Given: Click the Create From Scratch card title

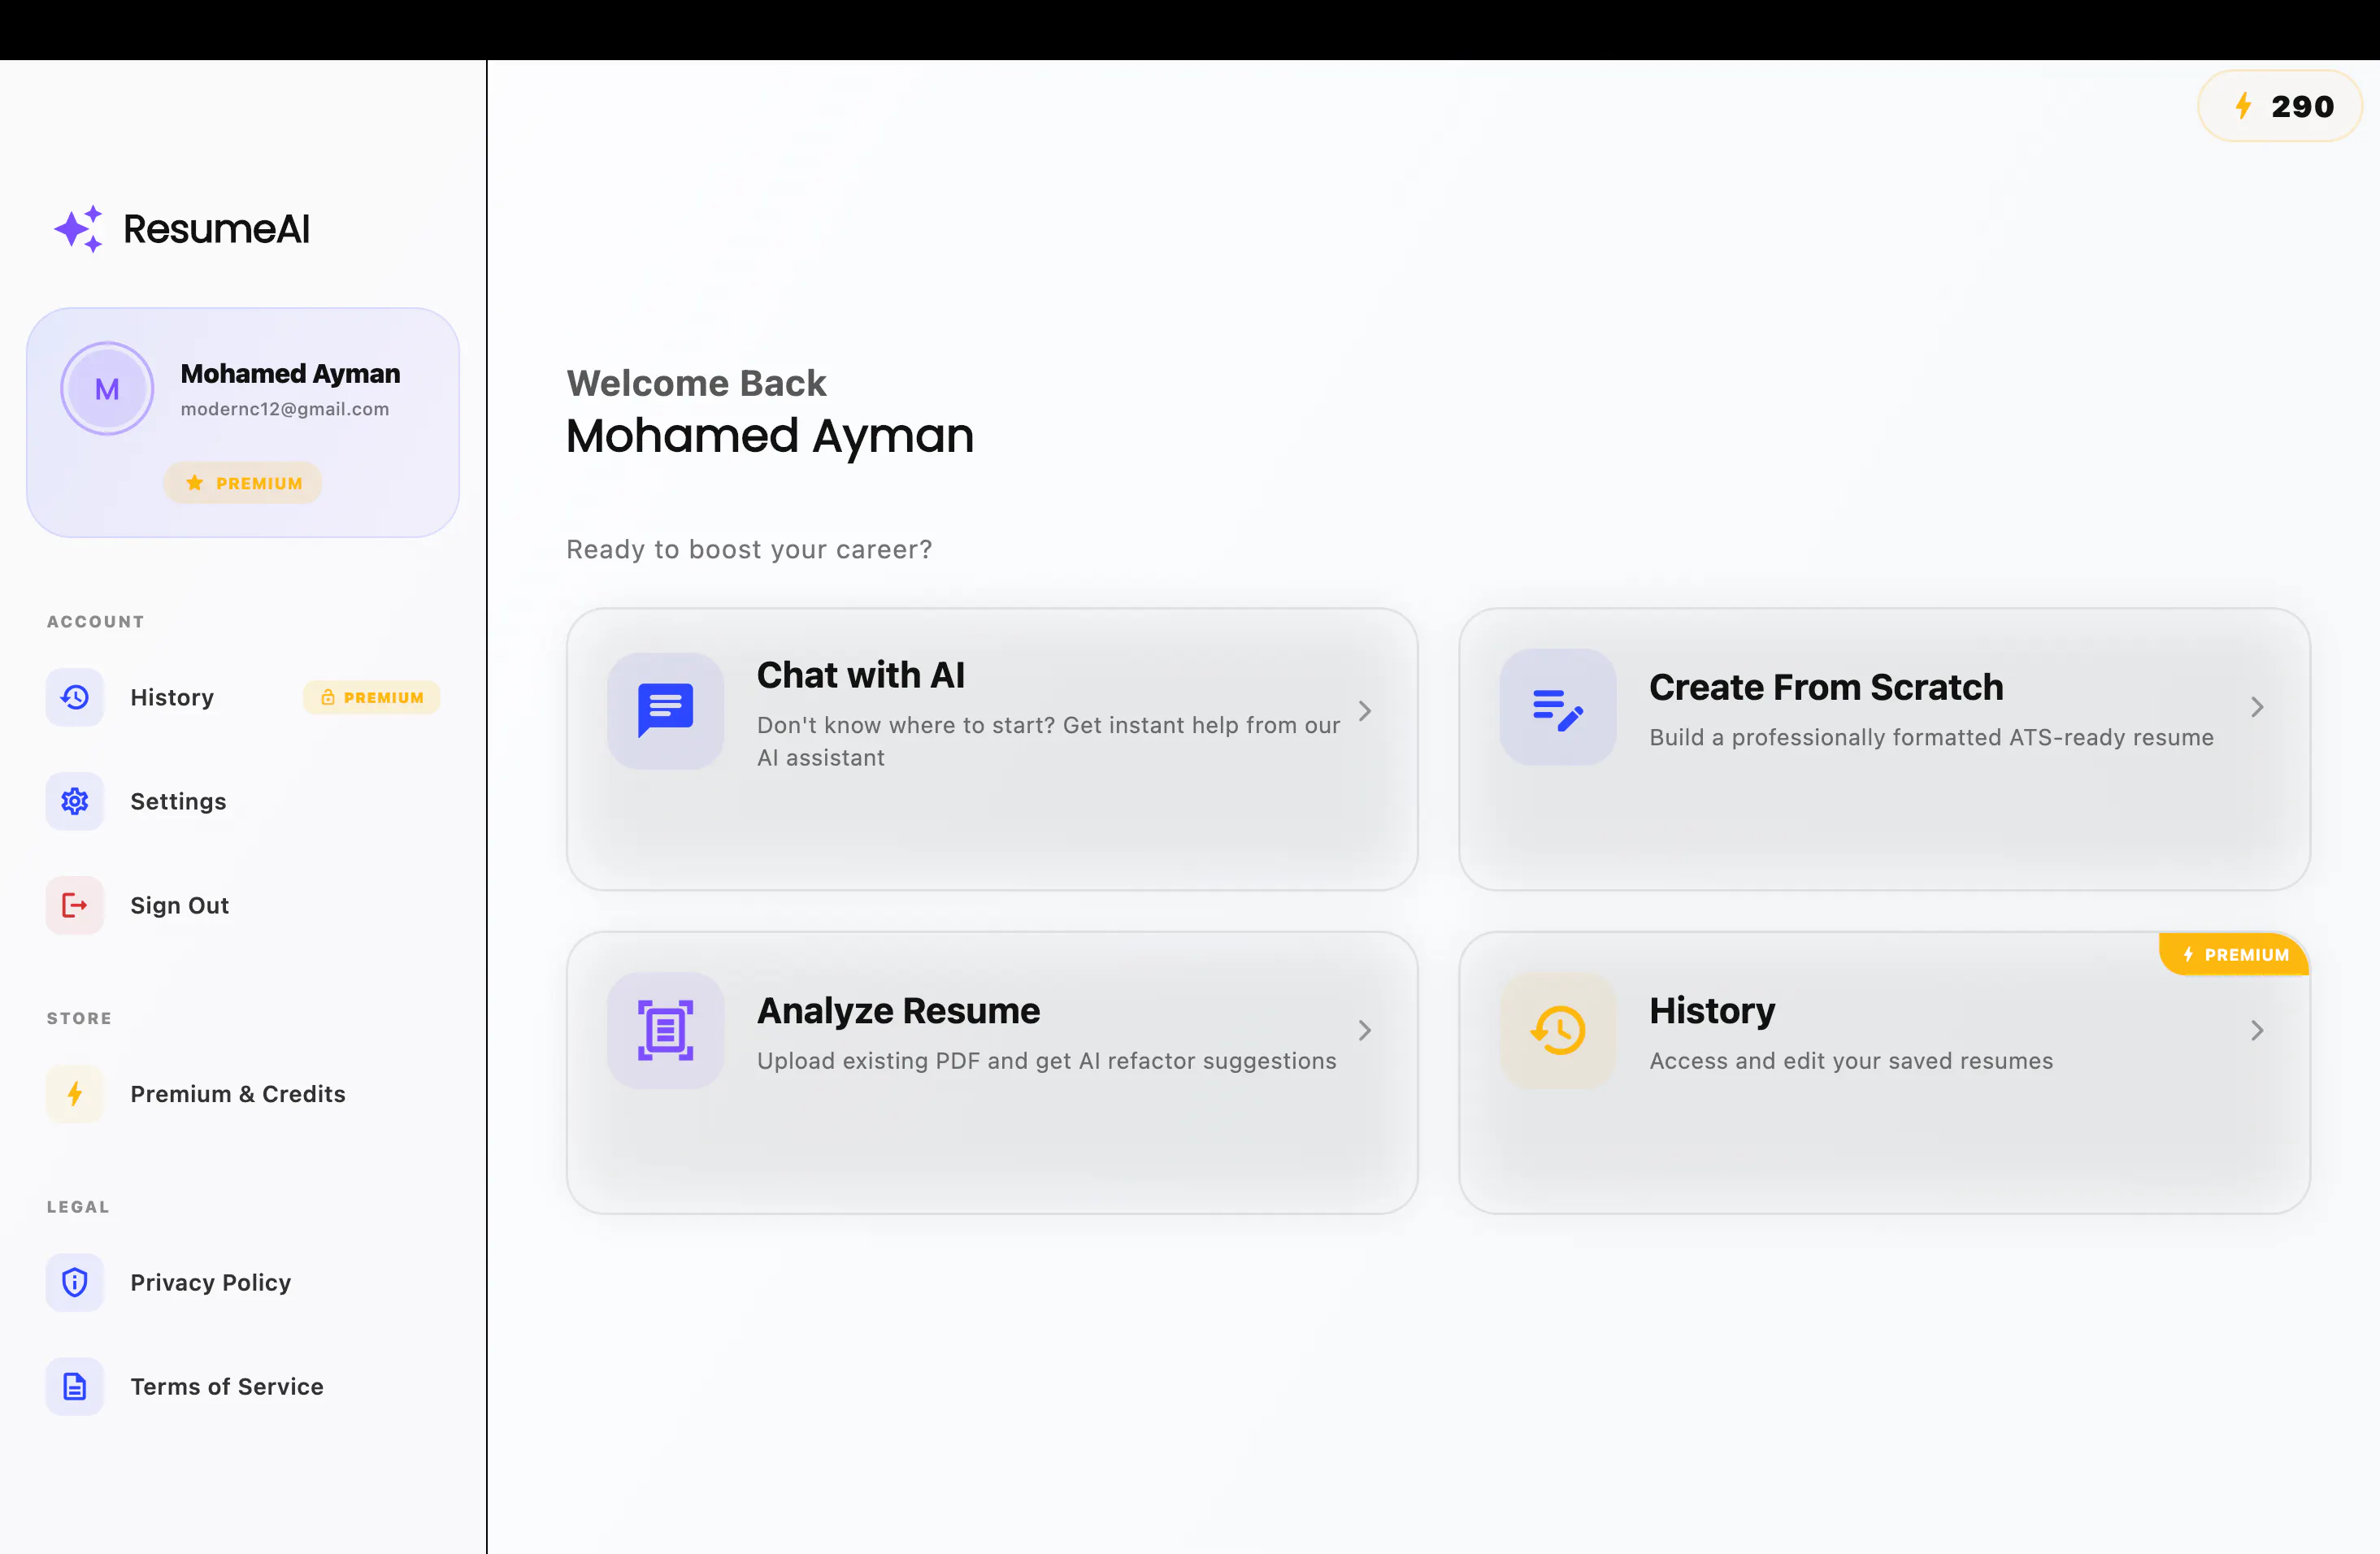Looking at the screenshot, I should [x=1826, y=687].
